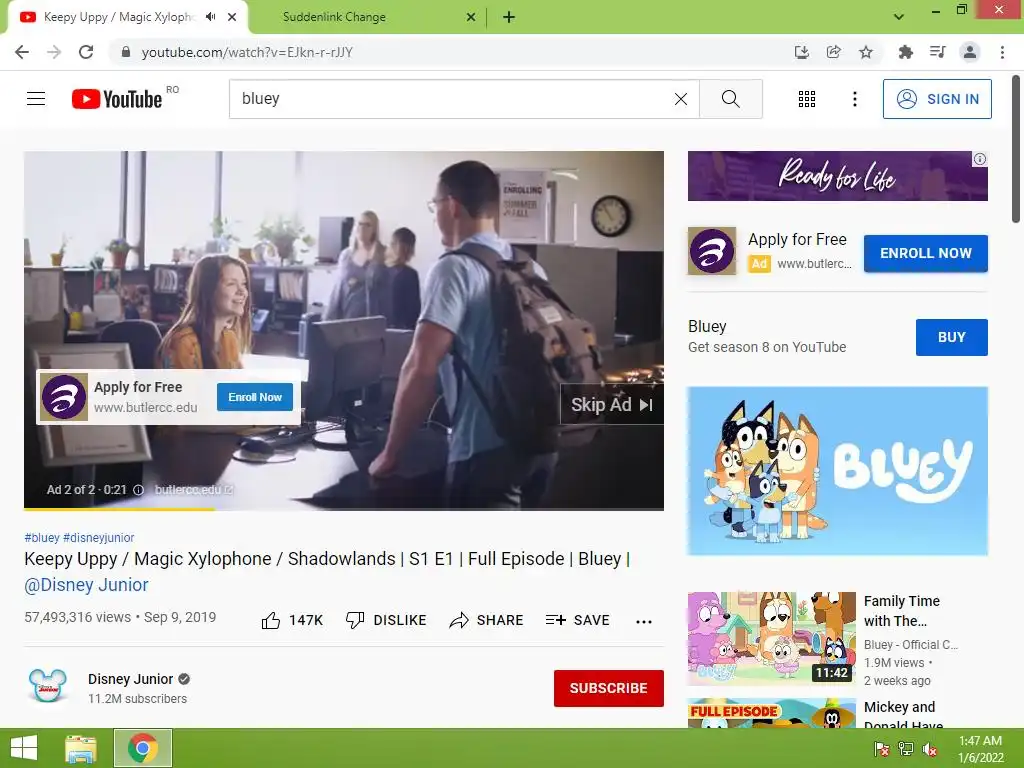1024x768 pixels.
Task: Subscribe to Disney Junior
Action: tap(609, 688)
